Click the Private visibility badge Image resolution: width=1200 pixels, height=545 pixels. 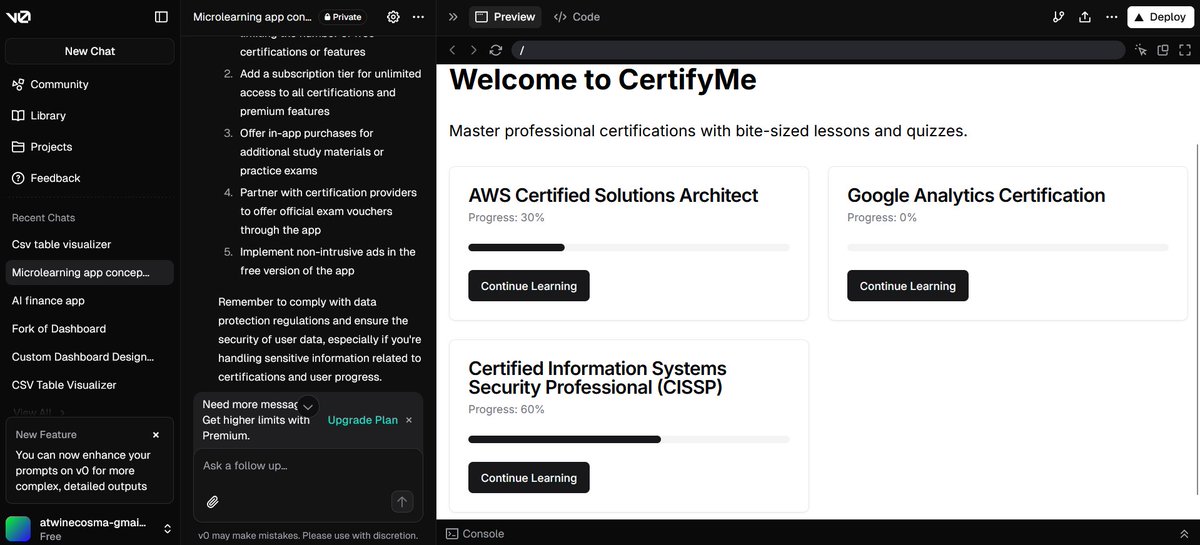click(x=342, y=17)
